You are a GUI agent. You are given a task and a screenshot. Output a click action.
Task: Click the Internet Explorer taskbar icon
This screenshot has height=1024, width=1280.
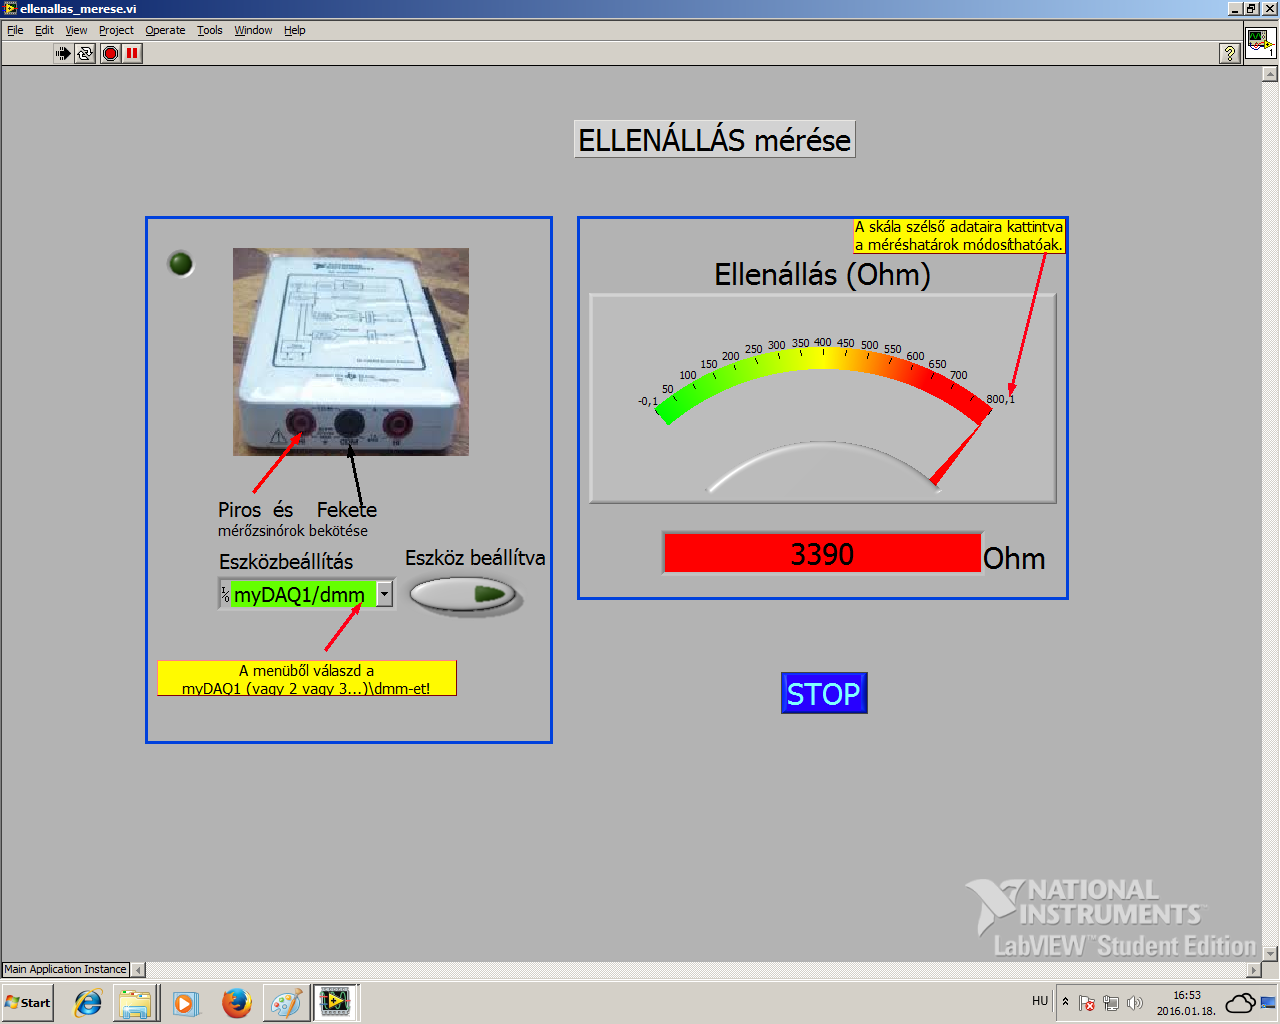[88, 1002]
